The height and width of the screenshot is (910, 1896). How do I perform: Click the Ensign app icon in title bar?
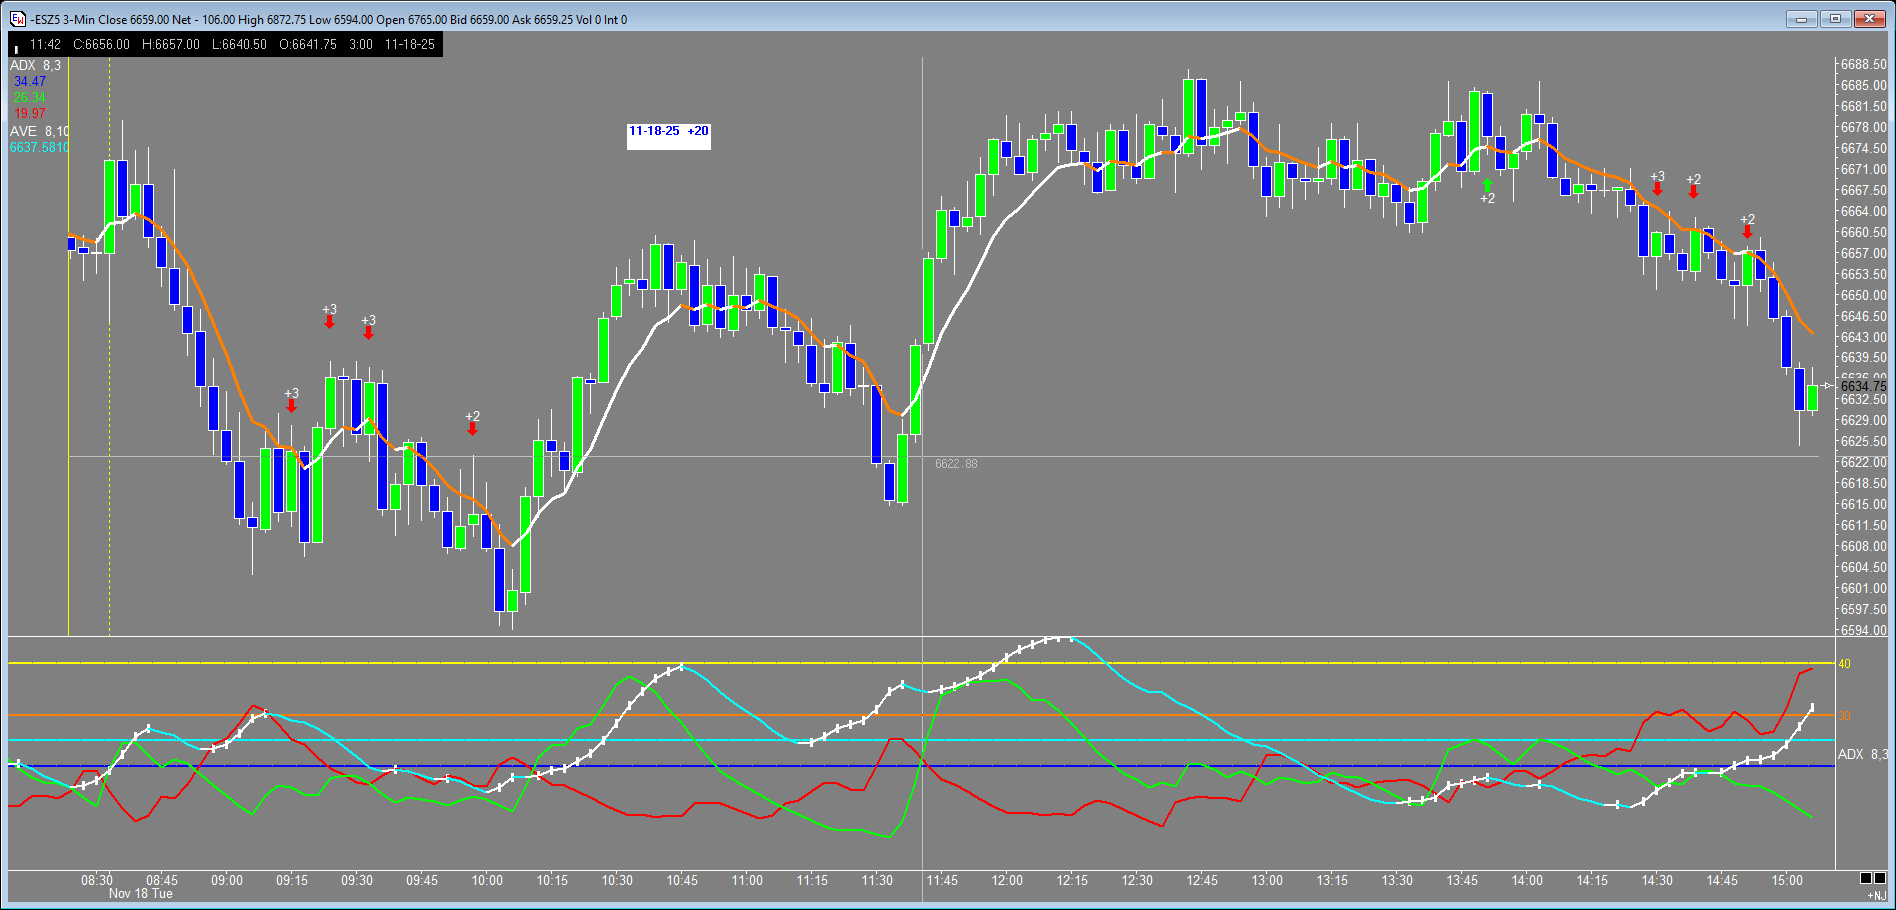18,19
